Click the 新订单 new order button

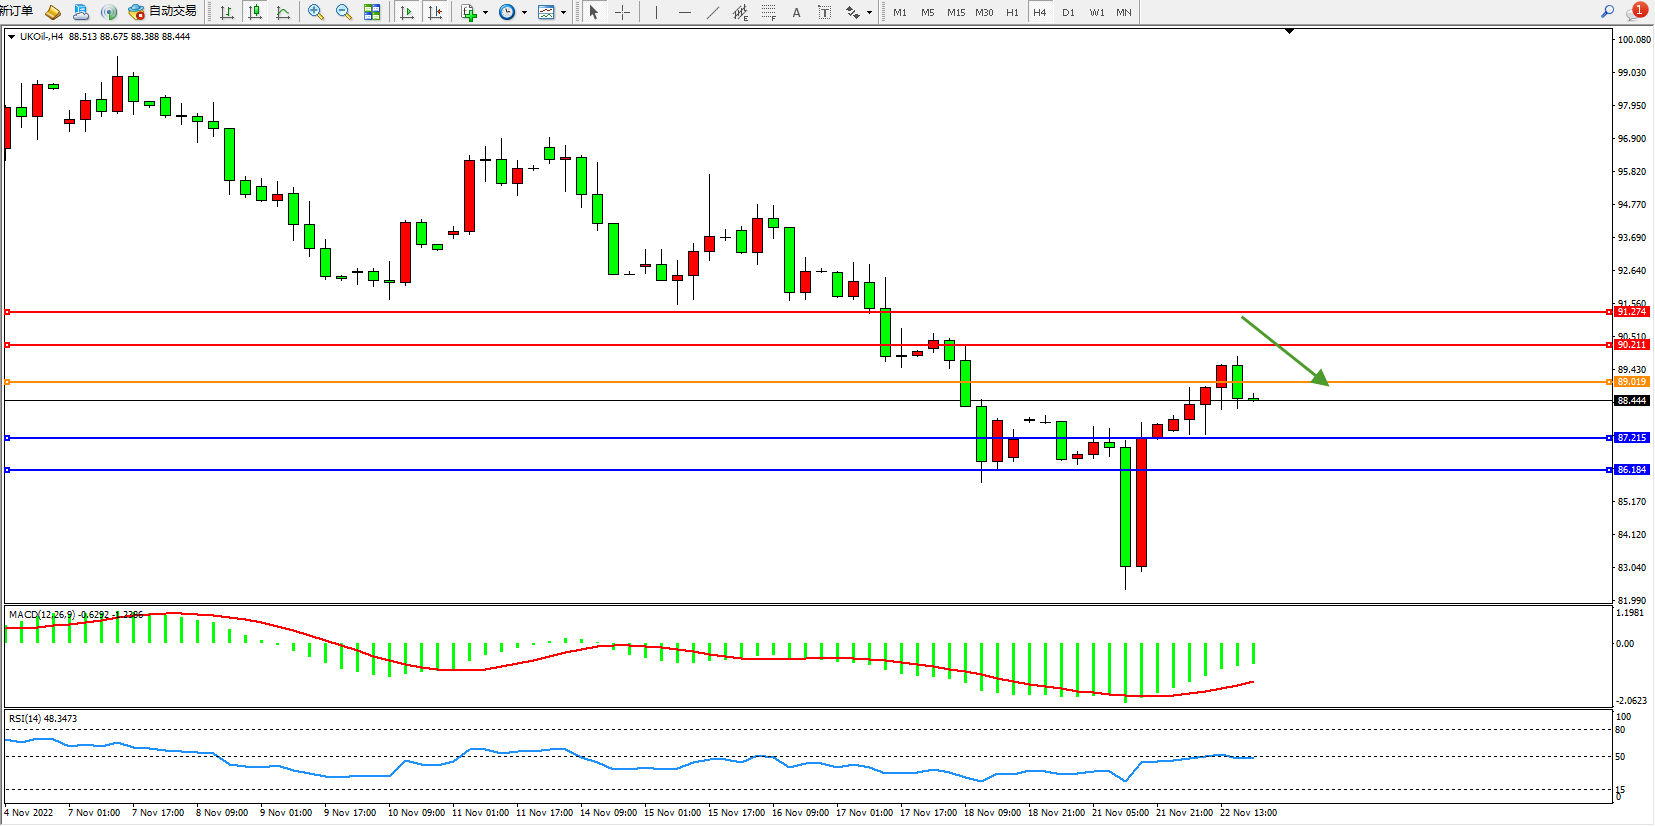point(16,12)
